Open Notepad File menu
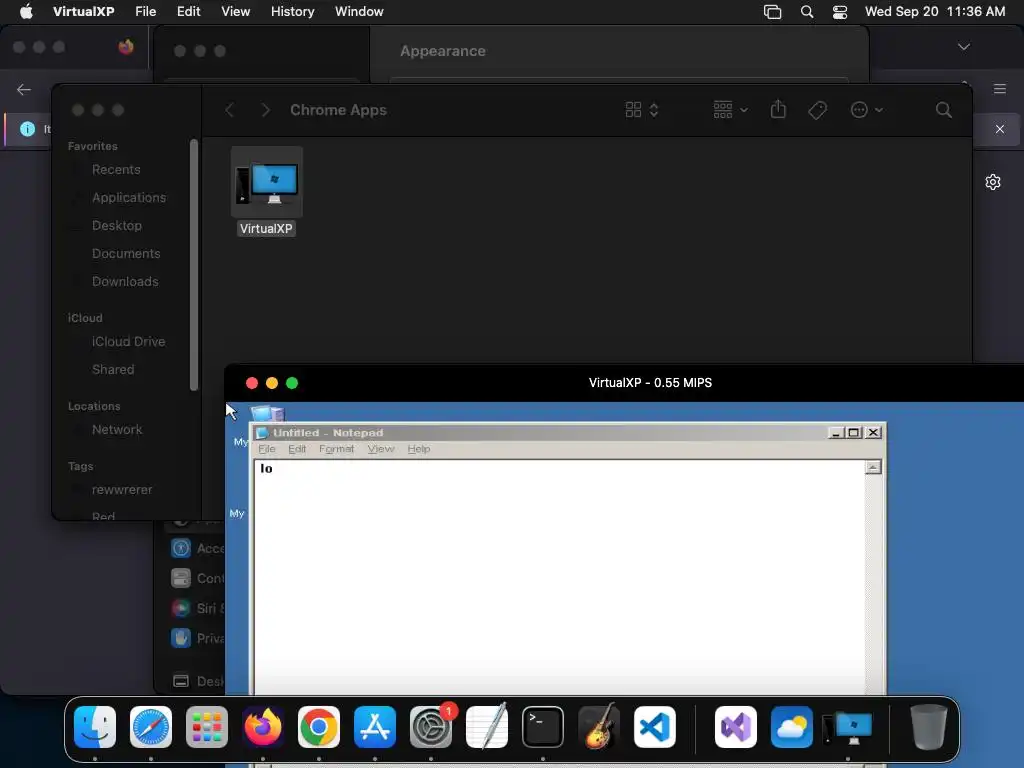This screenshot has height=768, width=1024. click(266, 449)
